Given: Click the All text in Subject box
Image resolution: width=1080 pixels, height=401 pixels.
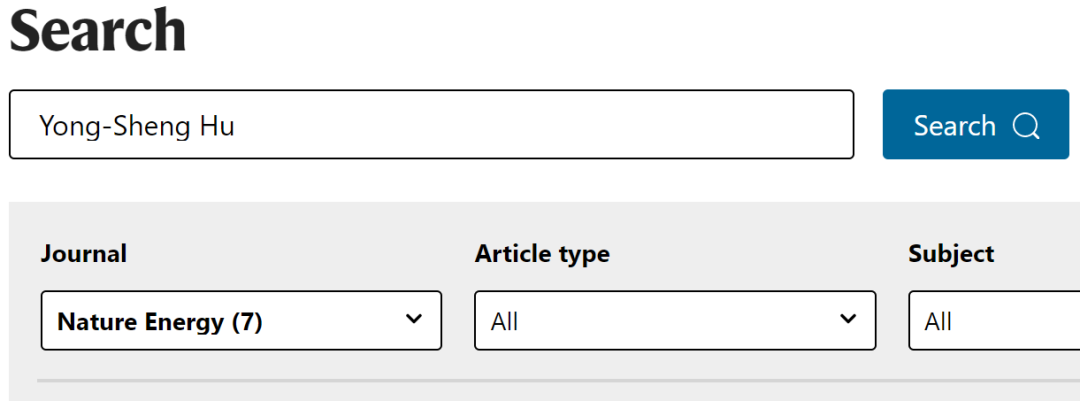Looking at the screenshot, I should [x=938, y=322].
